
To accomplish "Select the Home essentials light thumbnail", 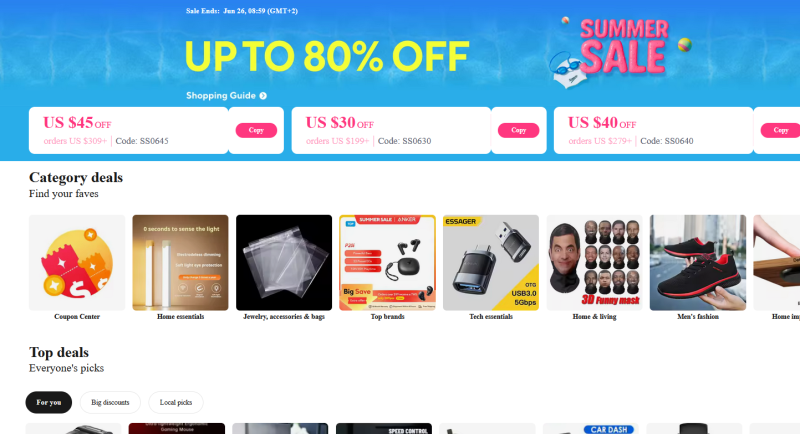I will [181, 263].
